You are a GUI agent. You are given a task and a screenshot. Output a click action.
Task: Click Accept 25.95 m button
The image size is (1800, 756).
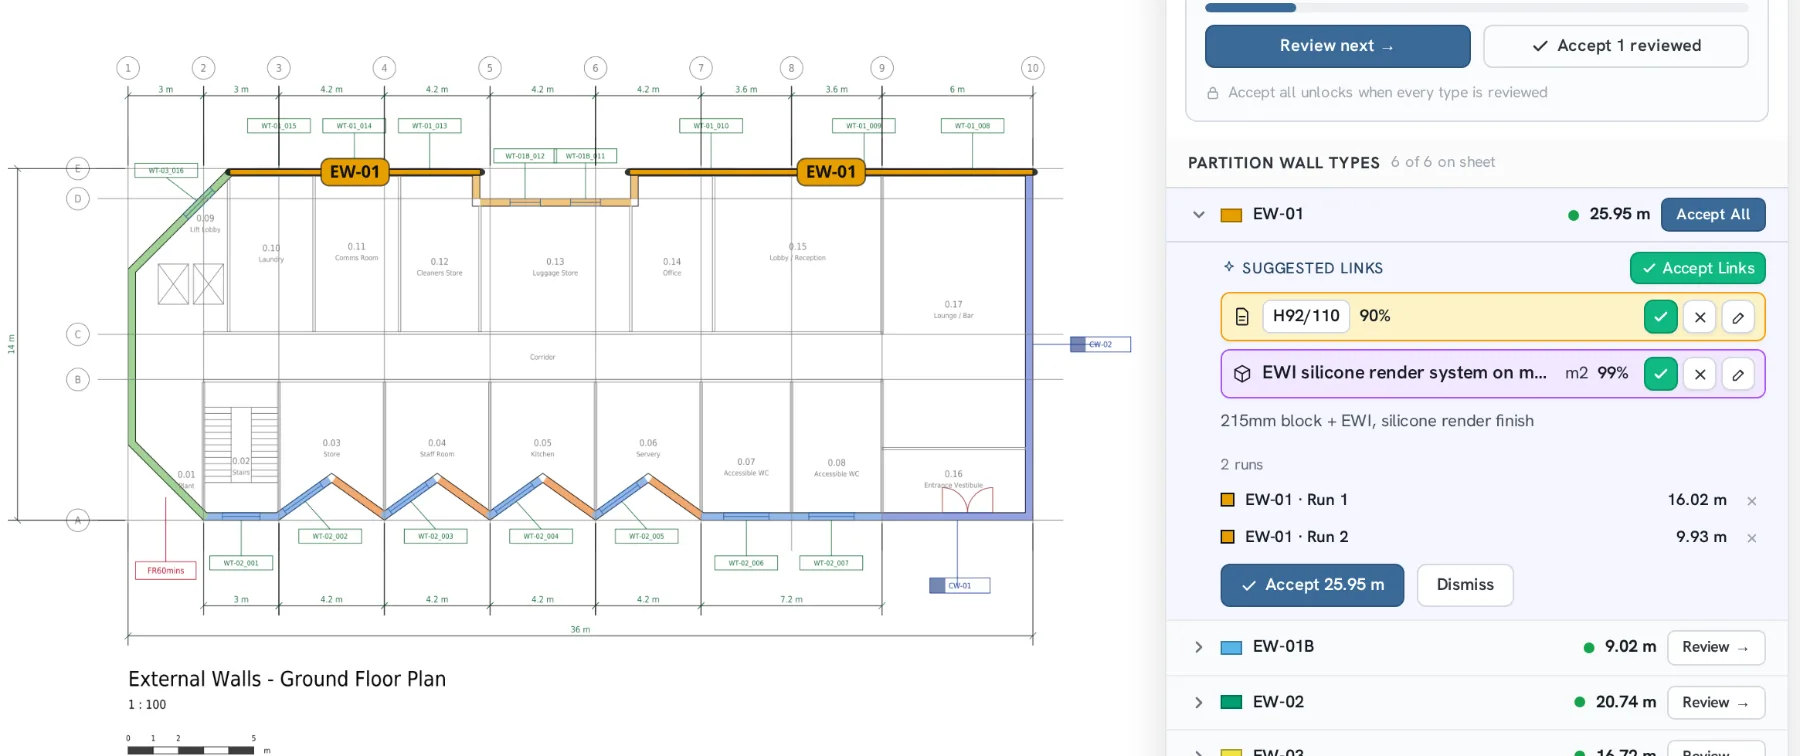pyautogui.click(x=1312, y=585)
